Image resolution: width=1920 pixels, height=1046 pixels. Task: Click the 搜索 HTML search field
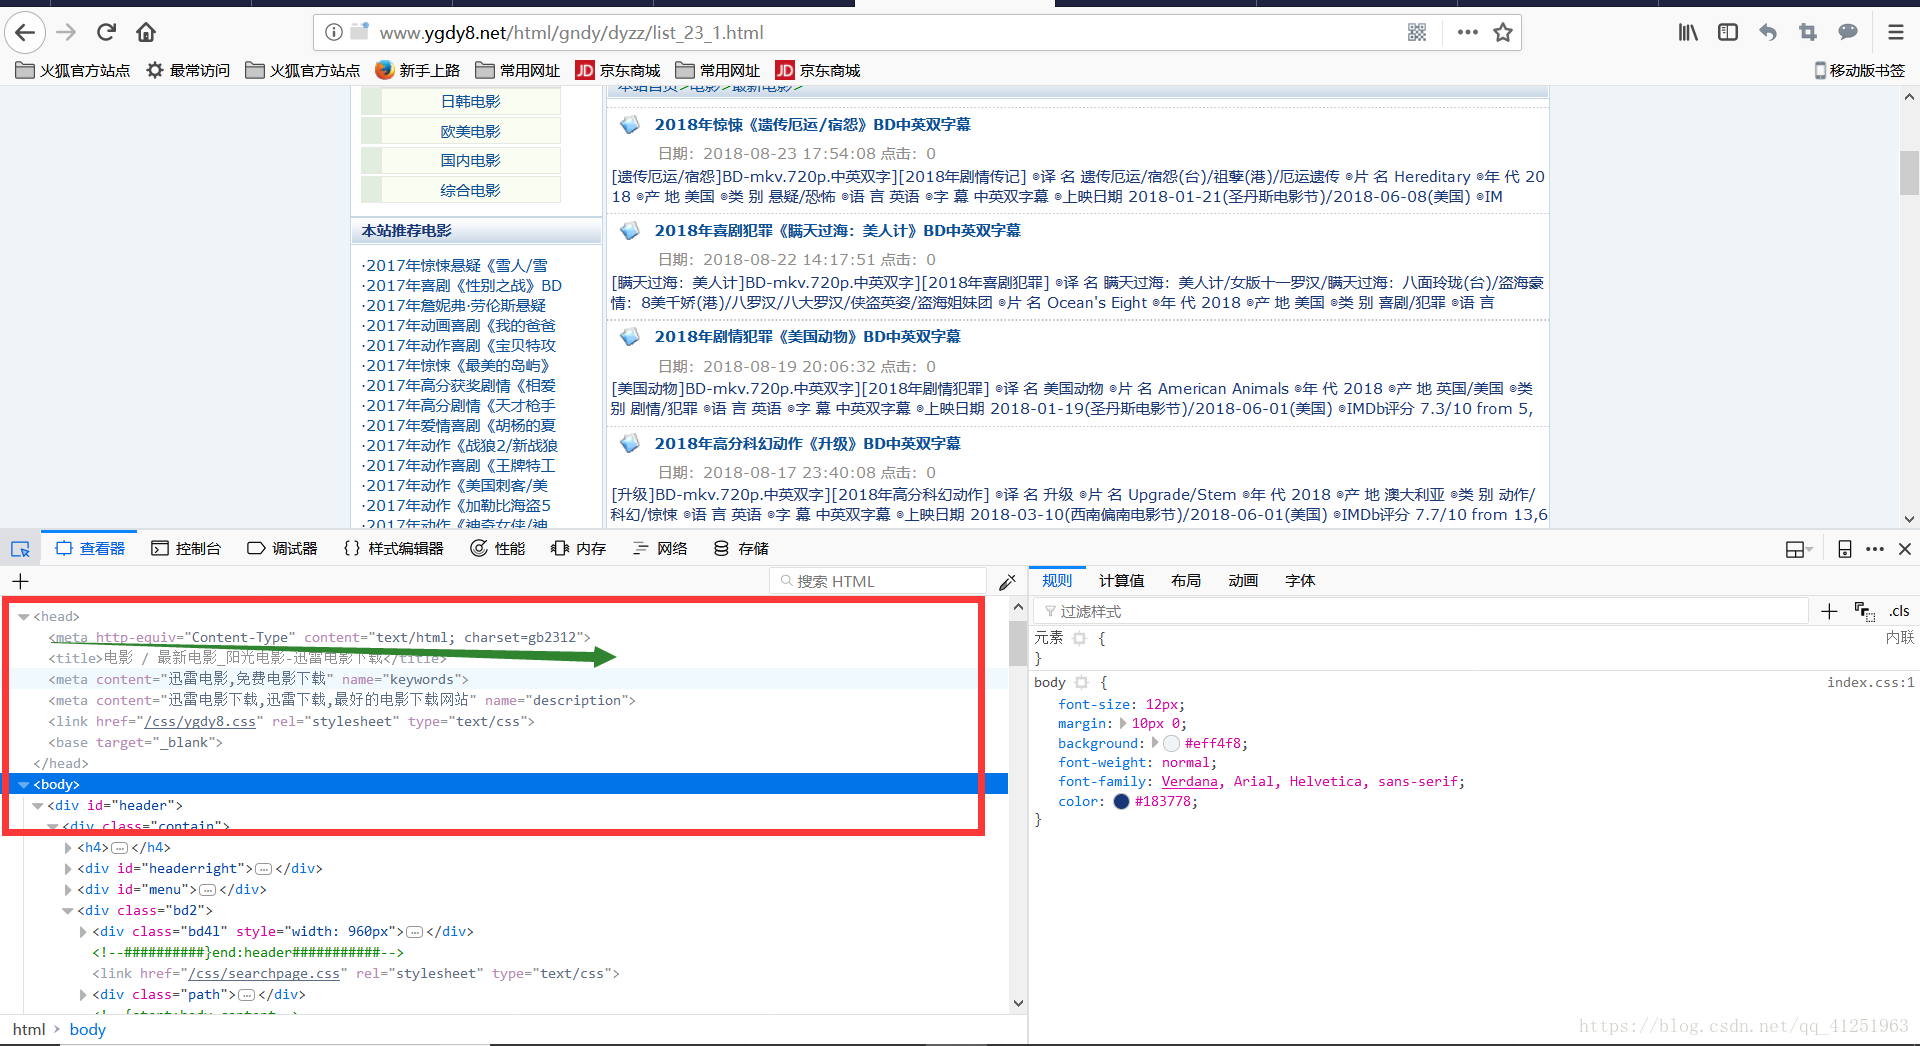[x=878, y=581]
